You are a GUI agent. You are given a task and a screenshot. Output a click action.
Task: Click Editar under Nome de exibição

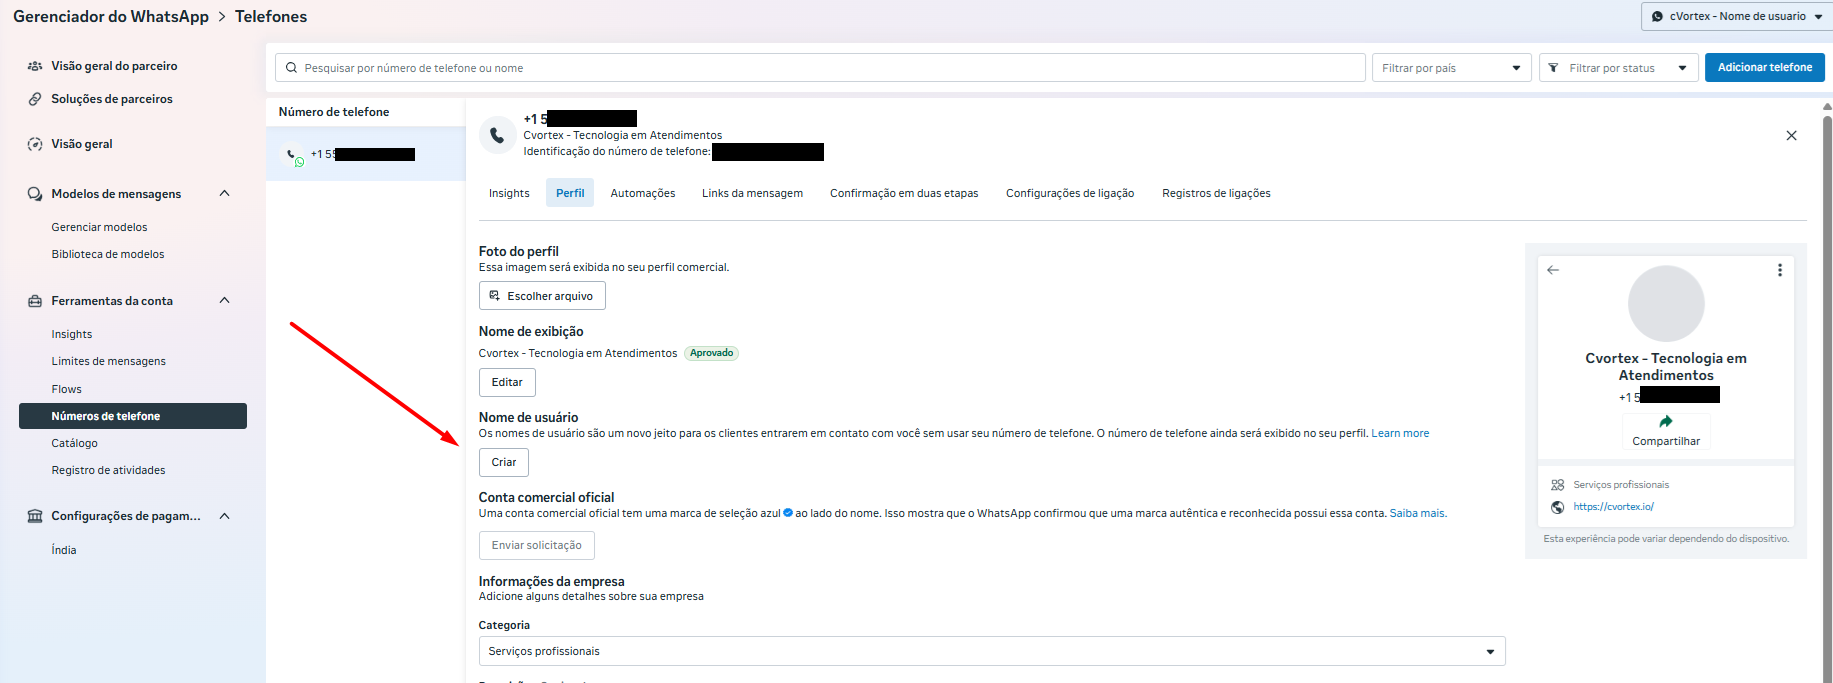tap(507, 382)
